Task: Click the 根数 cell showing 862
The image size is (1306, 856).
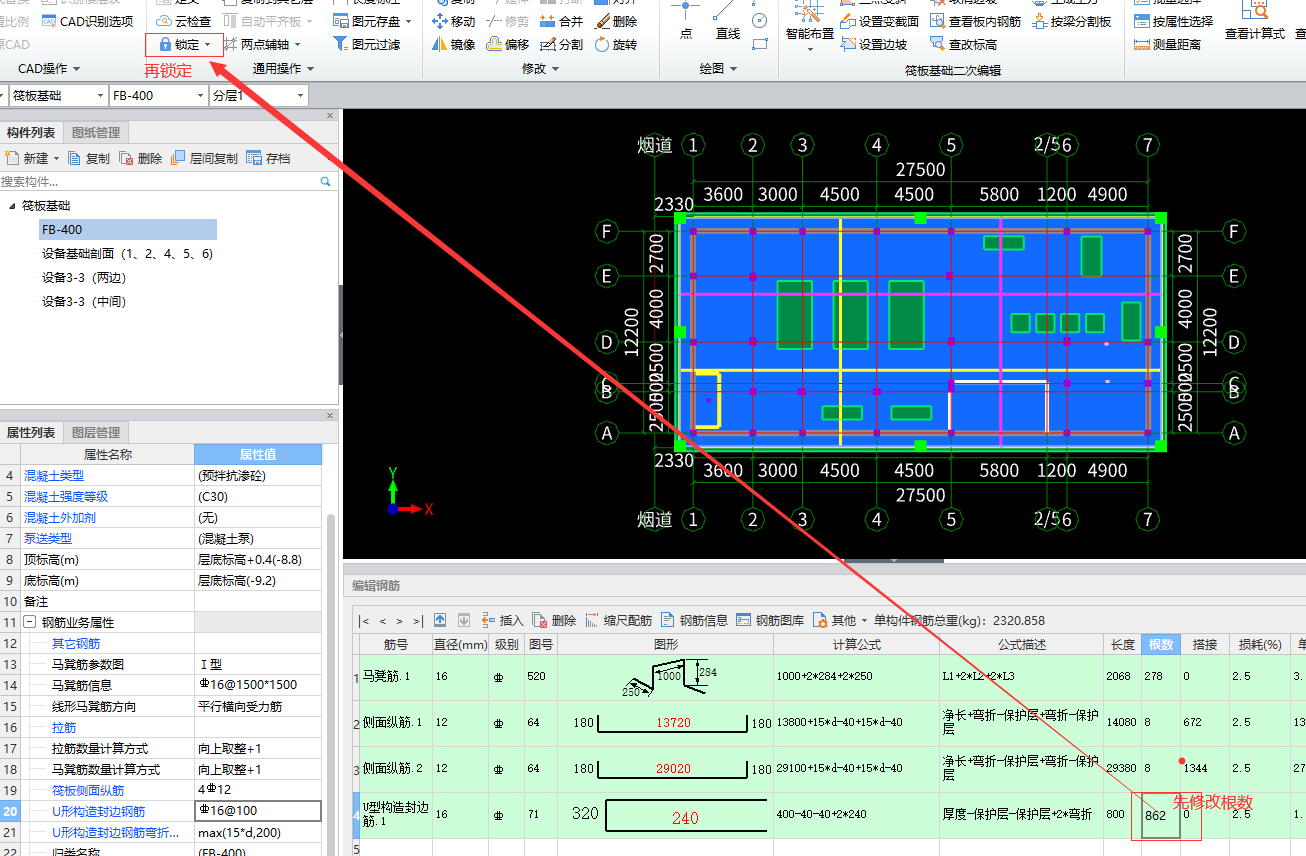Action: pyautogui.click(x=1159, y=815)
